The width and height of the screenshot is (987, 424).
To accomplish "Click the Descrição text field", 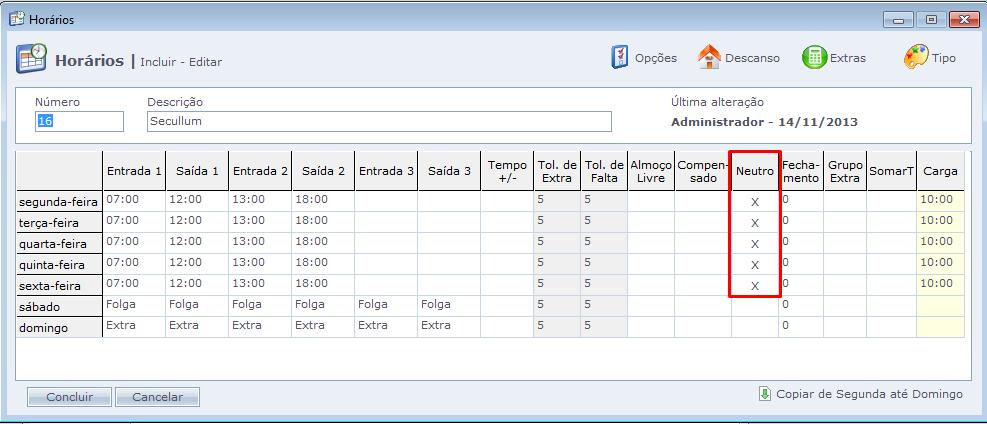I will tap(378, 121).
